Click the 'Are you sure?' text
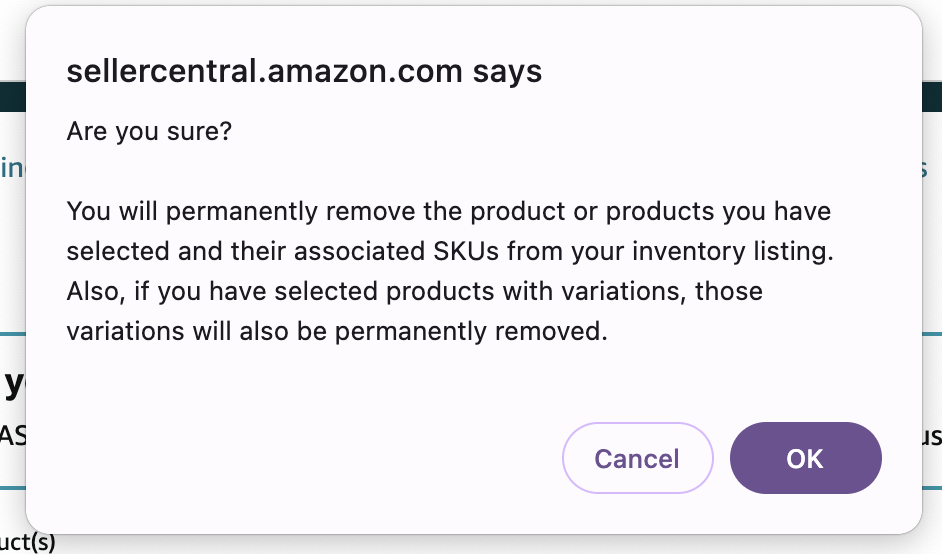This screenshot has width=942, height=554. 149,131
